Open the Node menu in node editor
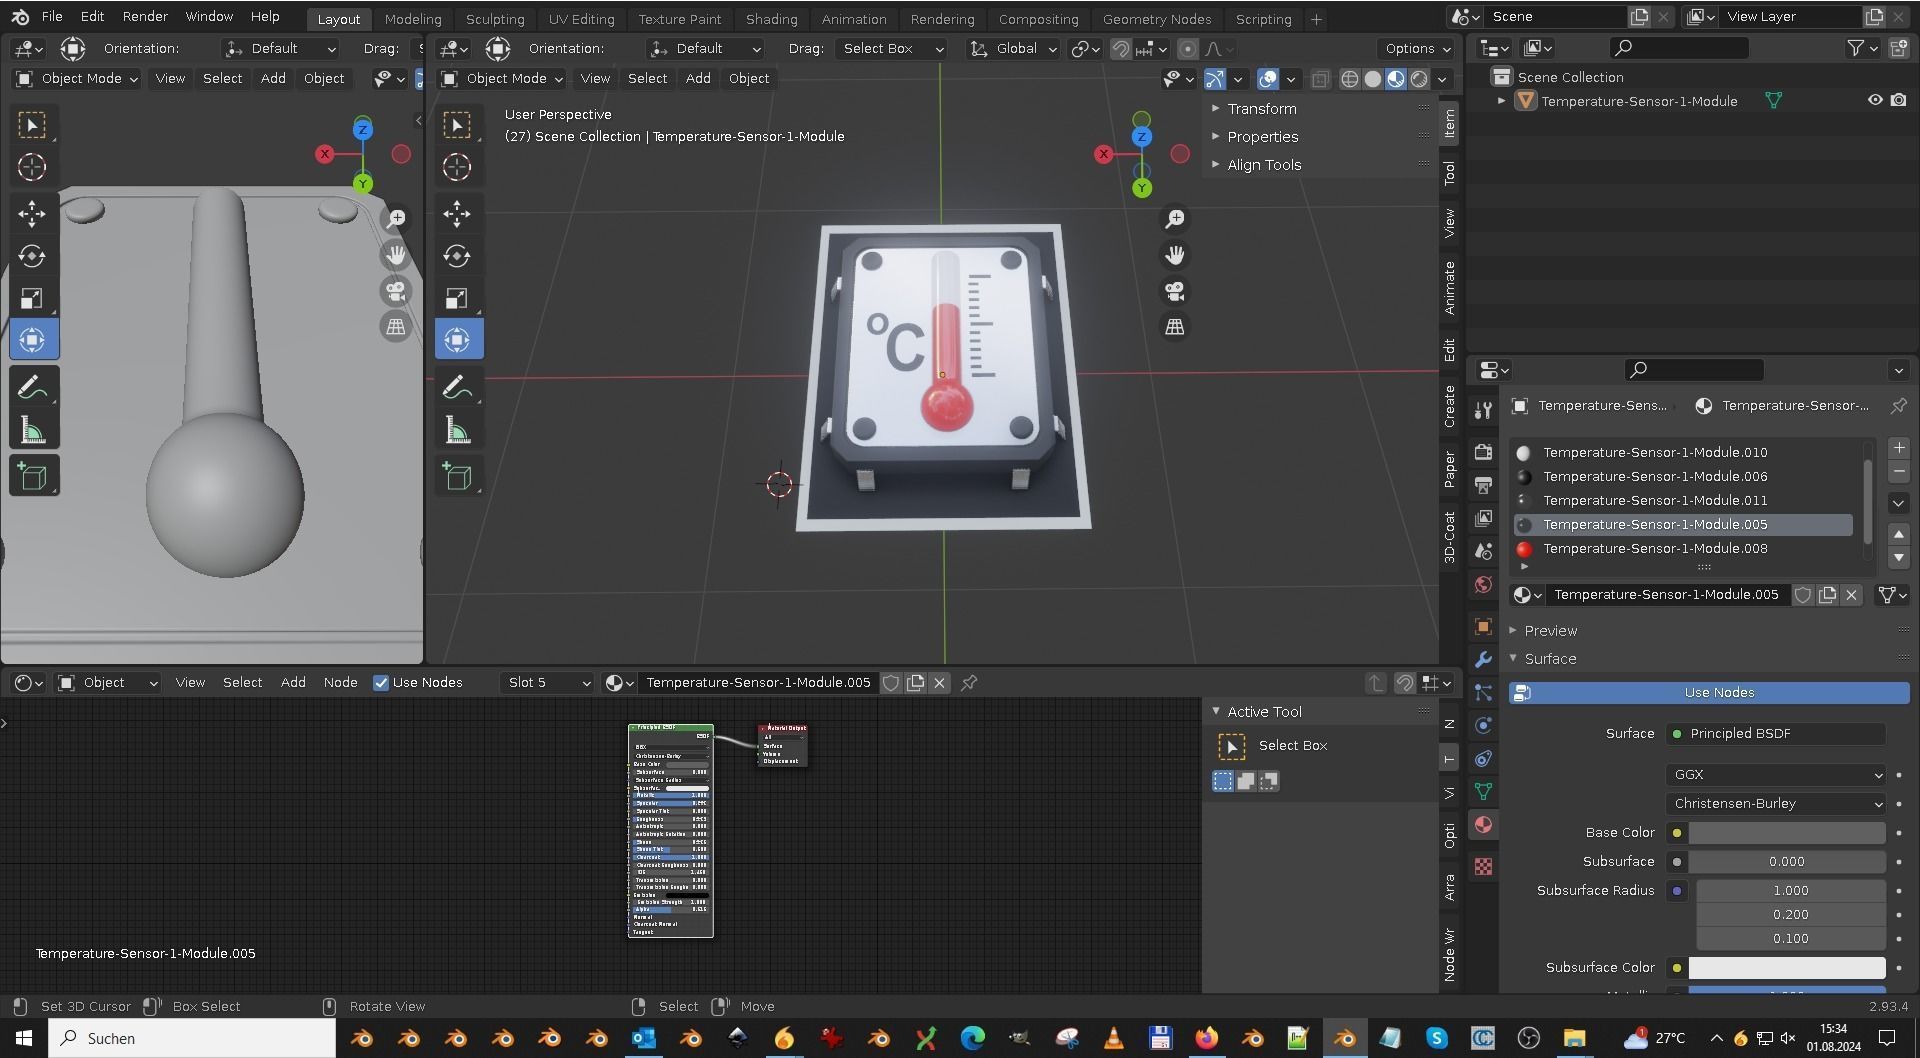Viewport: 1920px width, 1058px height. click(340, 683)
